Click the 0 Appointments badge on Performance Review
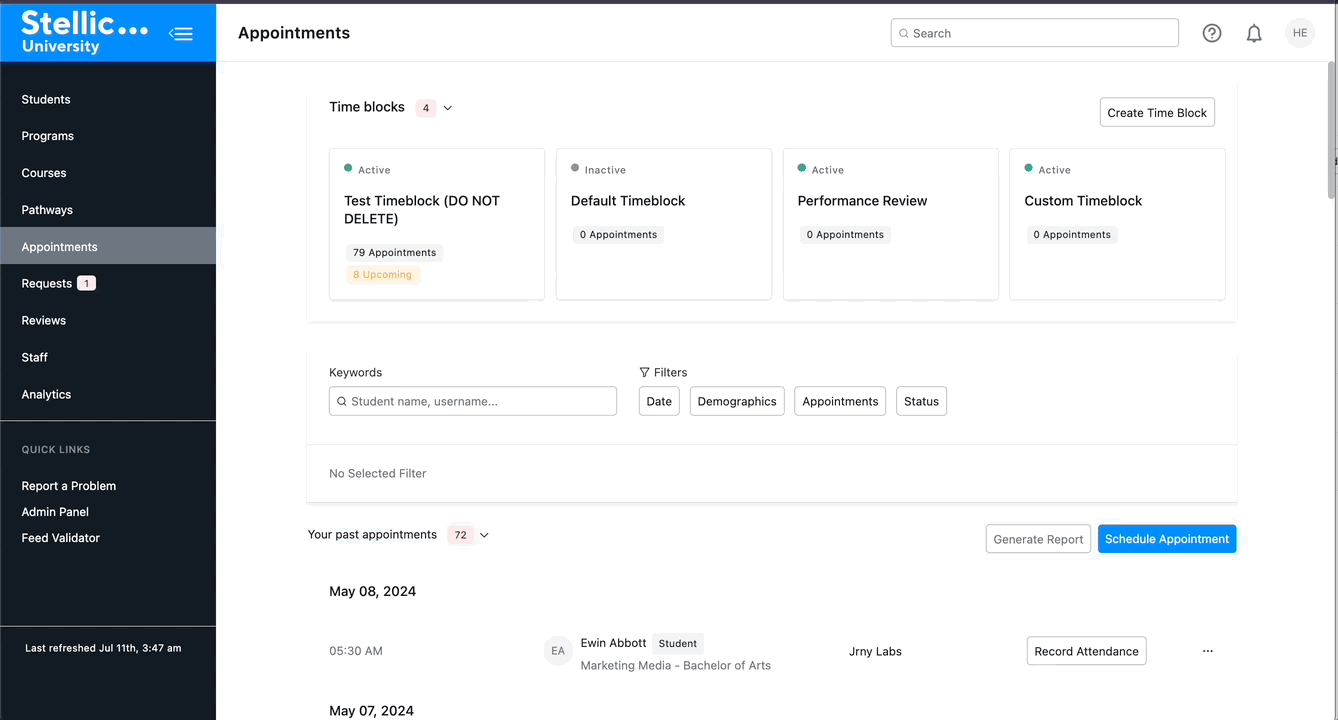Screen dimensions: 1338x720 845,235
